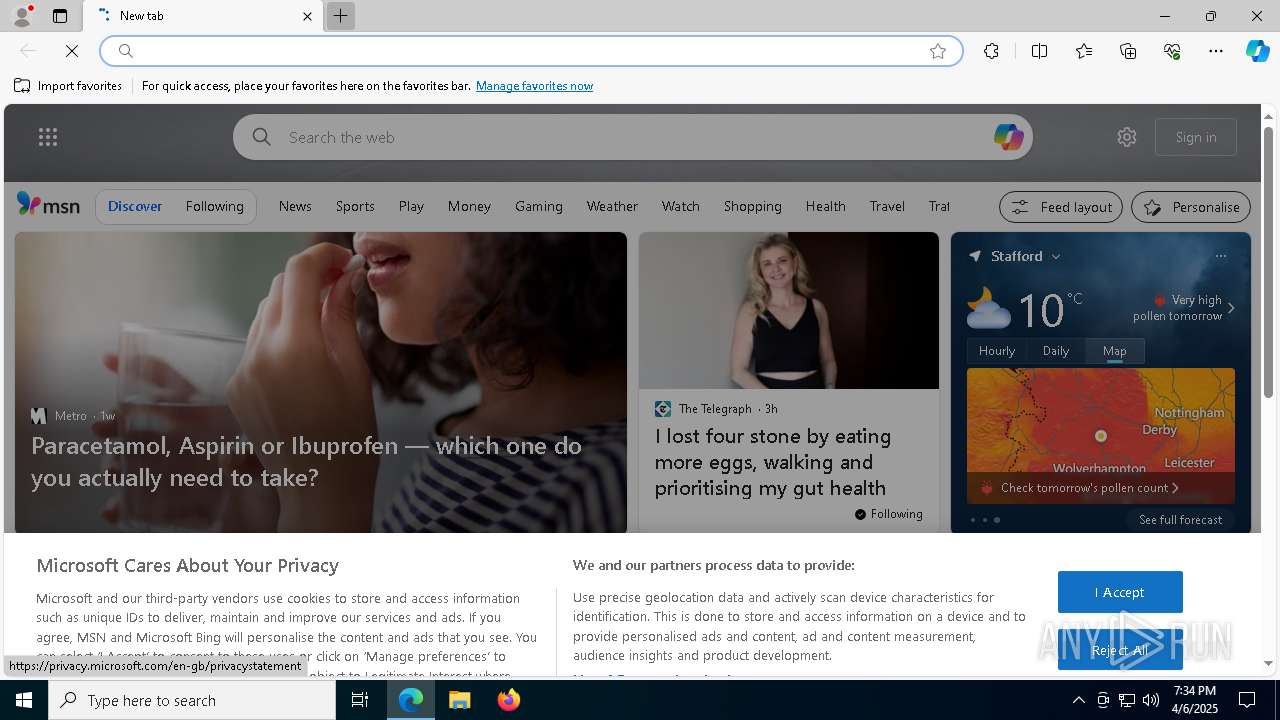Show hidden system tray icons
1280x720 pixels.
(1078, 700)
